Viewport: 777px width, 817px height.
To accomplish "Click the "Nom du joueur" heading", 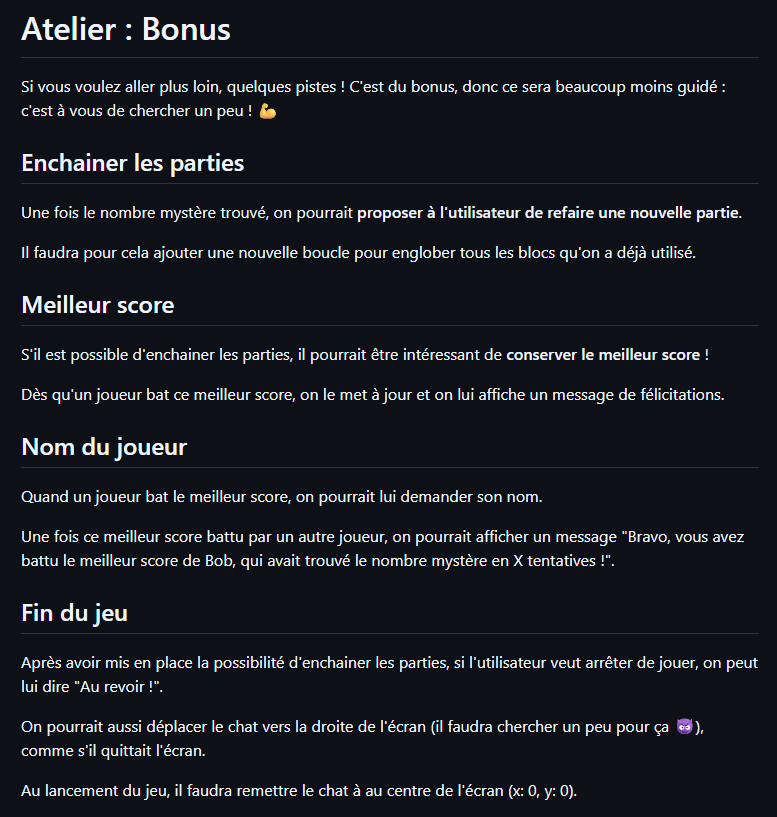I will [104, 447].
